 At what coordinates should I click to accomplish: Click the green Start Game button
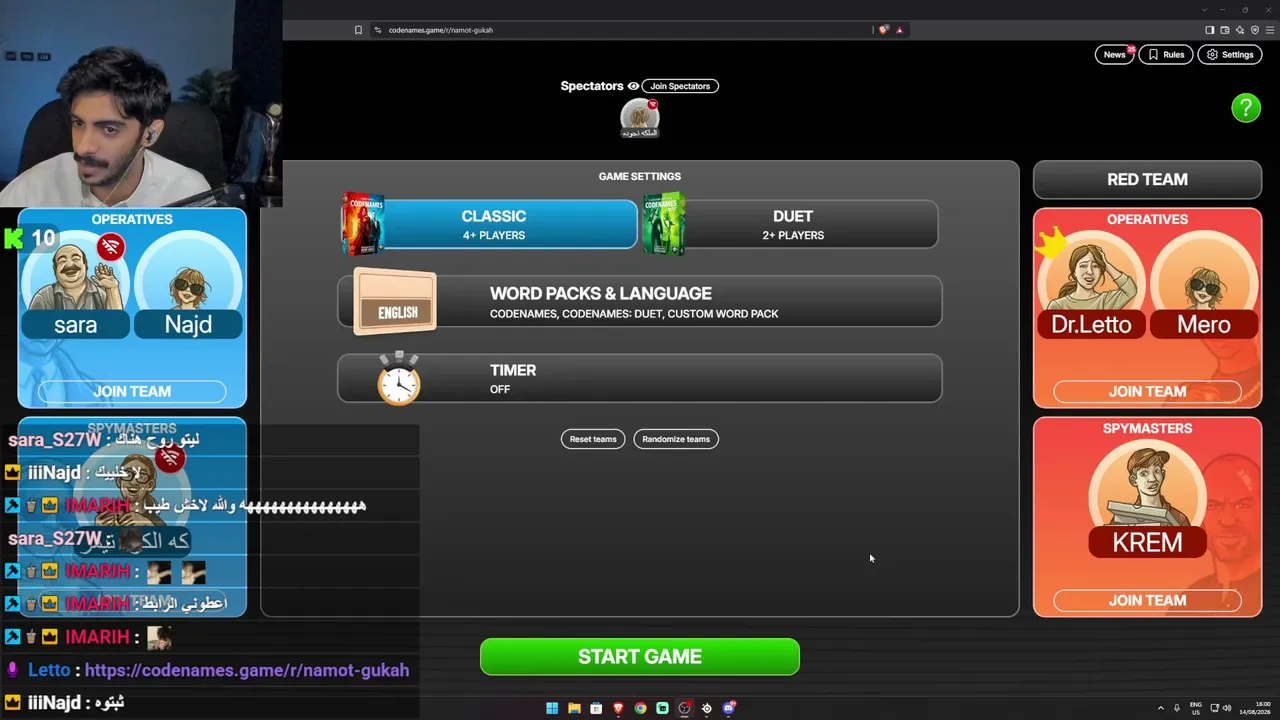tap(640, 657)
